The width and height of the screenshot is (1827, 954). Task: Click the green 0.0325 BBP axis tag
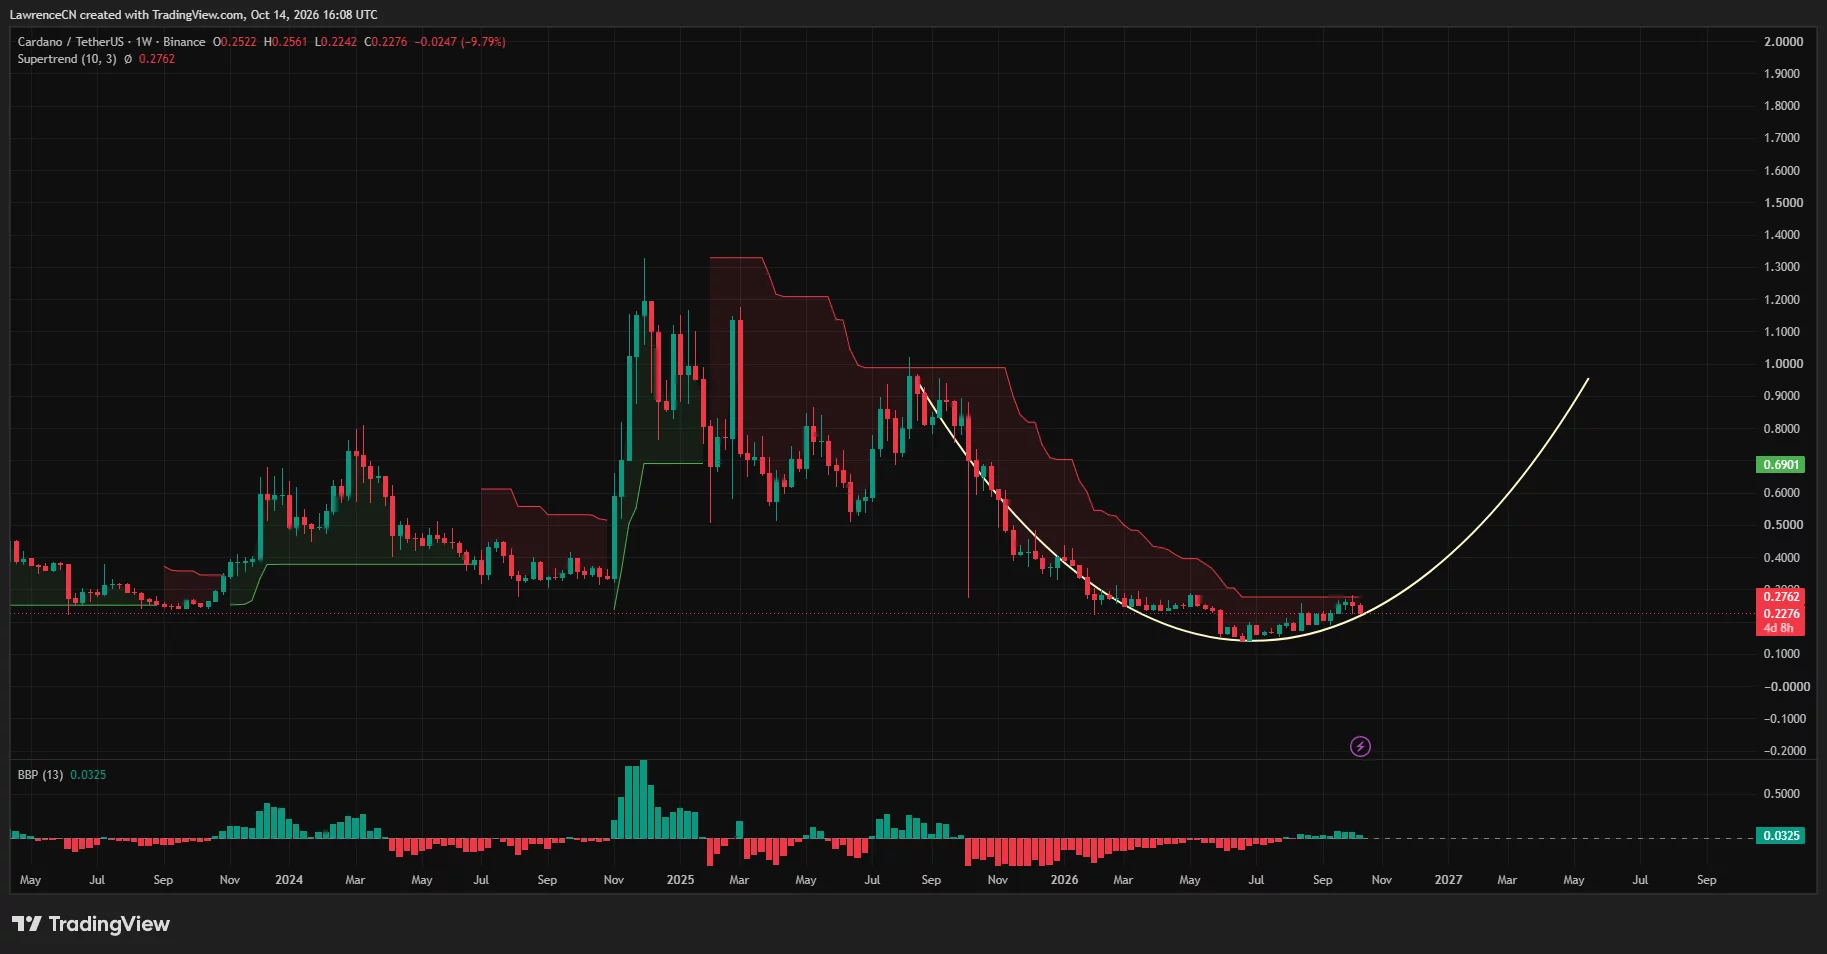click(1781, 836)
